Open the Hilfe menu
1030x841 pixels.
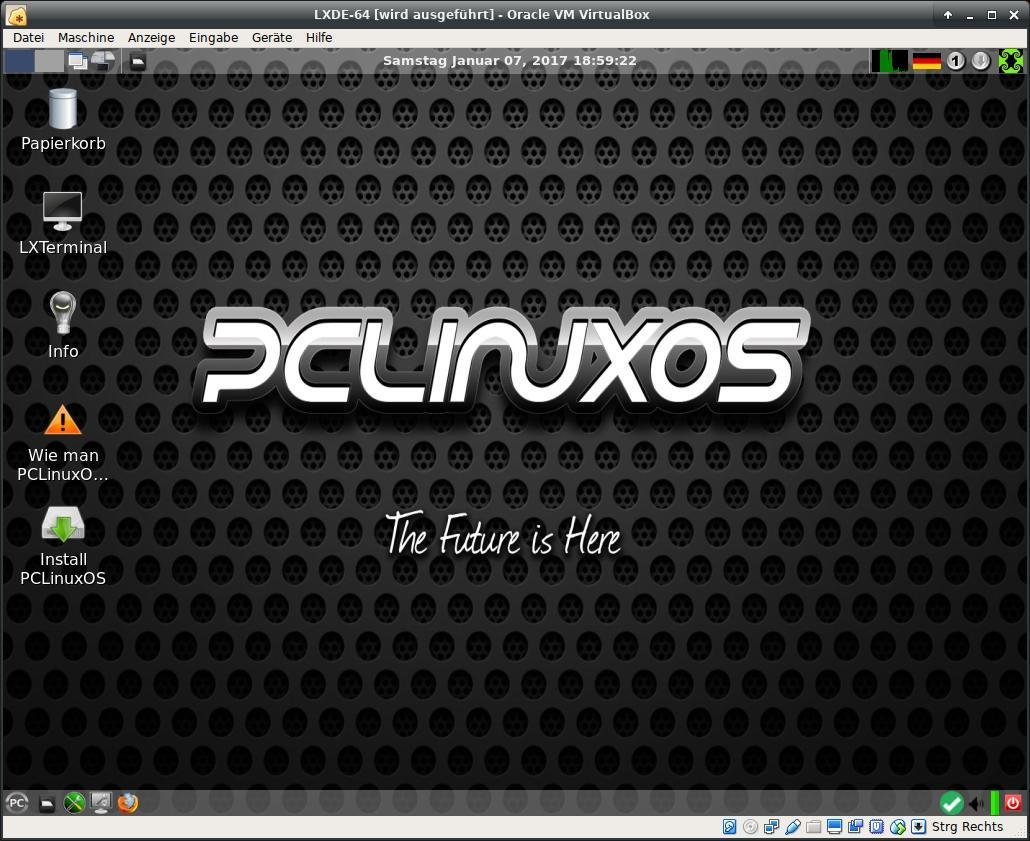[x=319, y=37]
